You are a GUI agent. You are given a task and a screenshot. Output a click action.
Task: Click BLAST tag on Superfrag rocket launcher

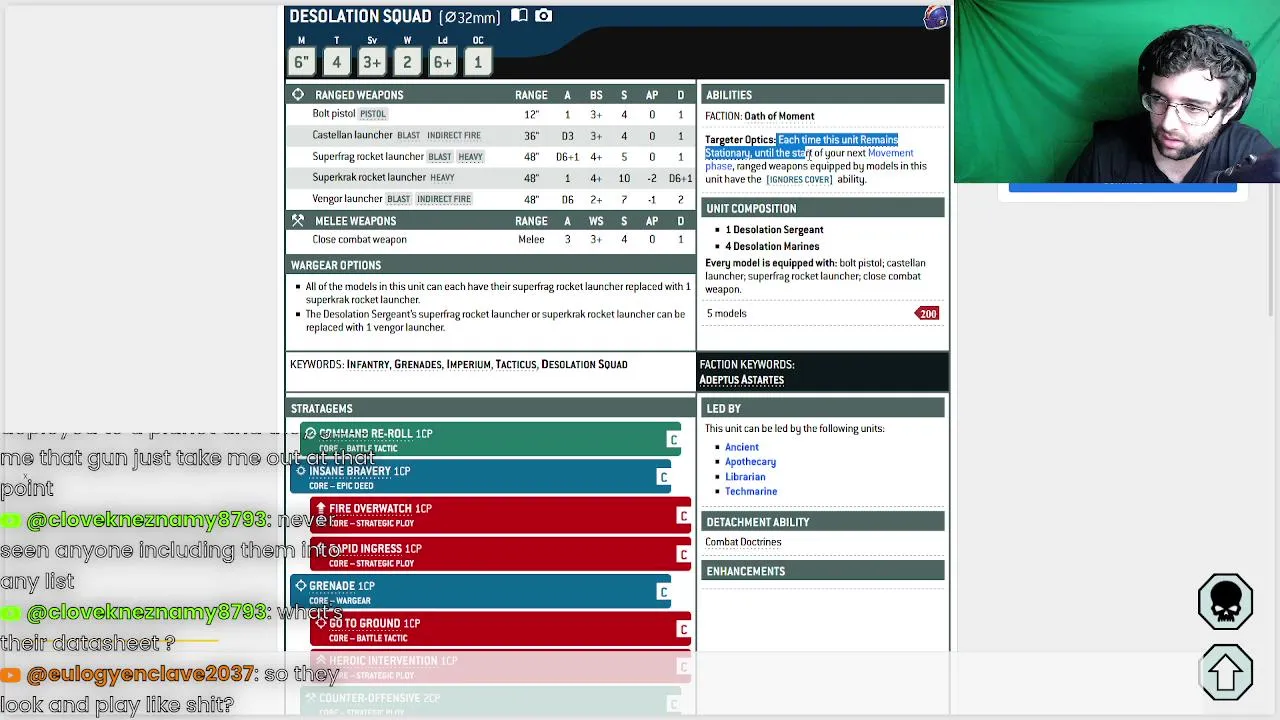(x=440, y=157)
